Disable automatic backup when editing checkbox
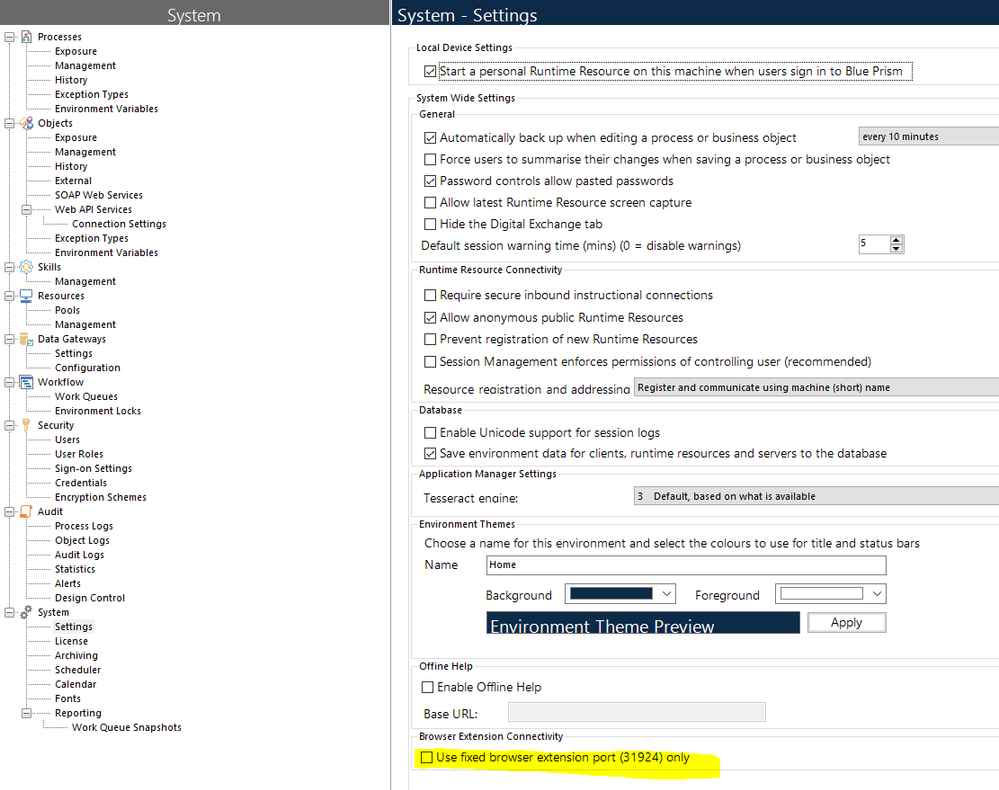 click(x=430, y=138)
